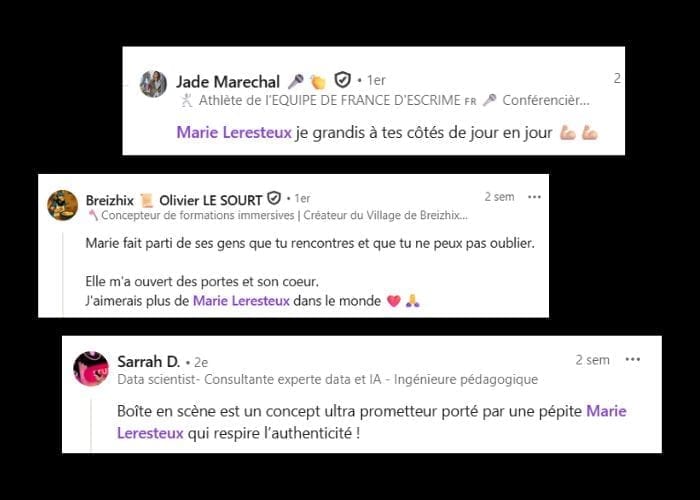
Task: Click the verified shield badge next to Jade Marechal
Action: tap(342, 80)
